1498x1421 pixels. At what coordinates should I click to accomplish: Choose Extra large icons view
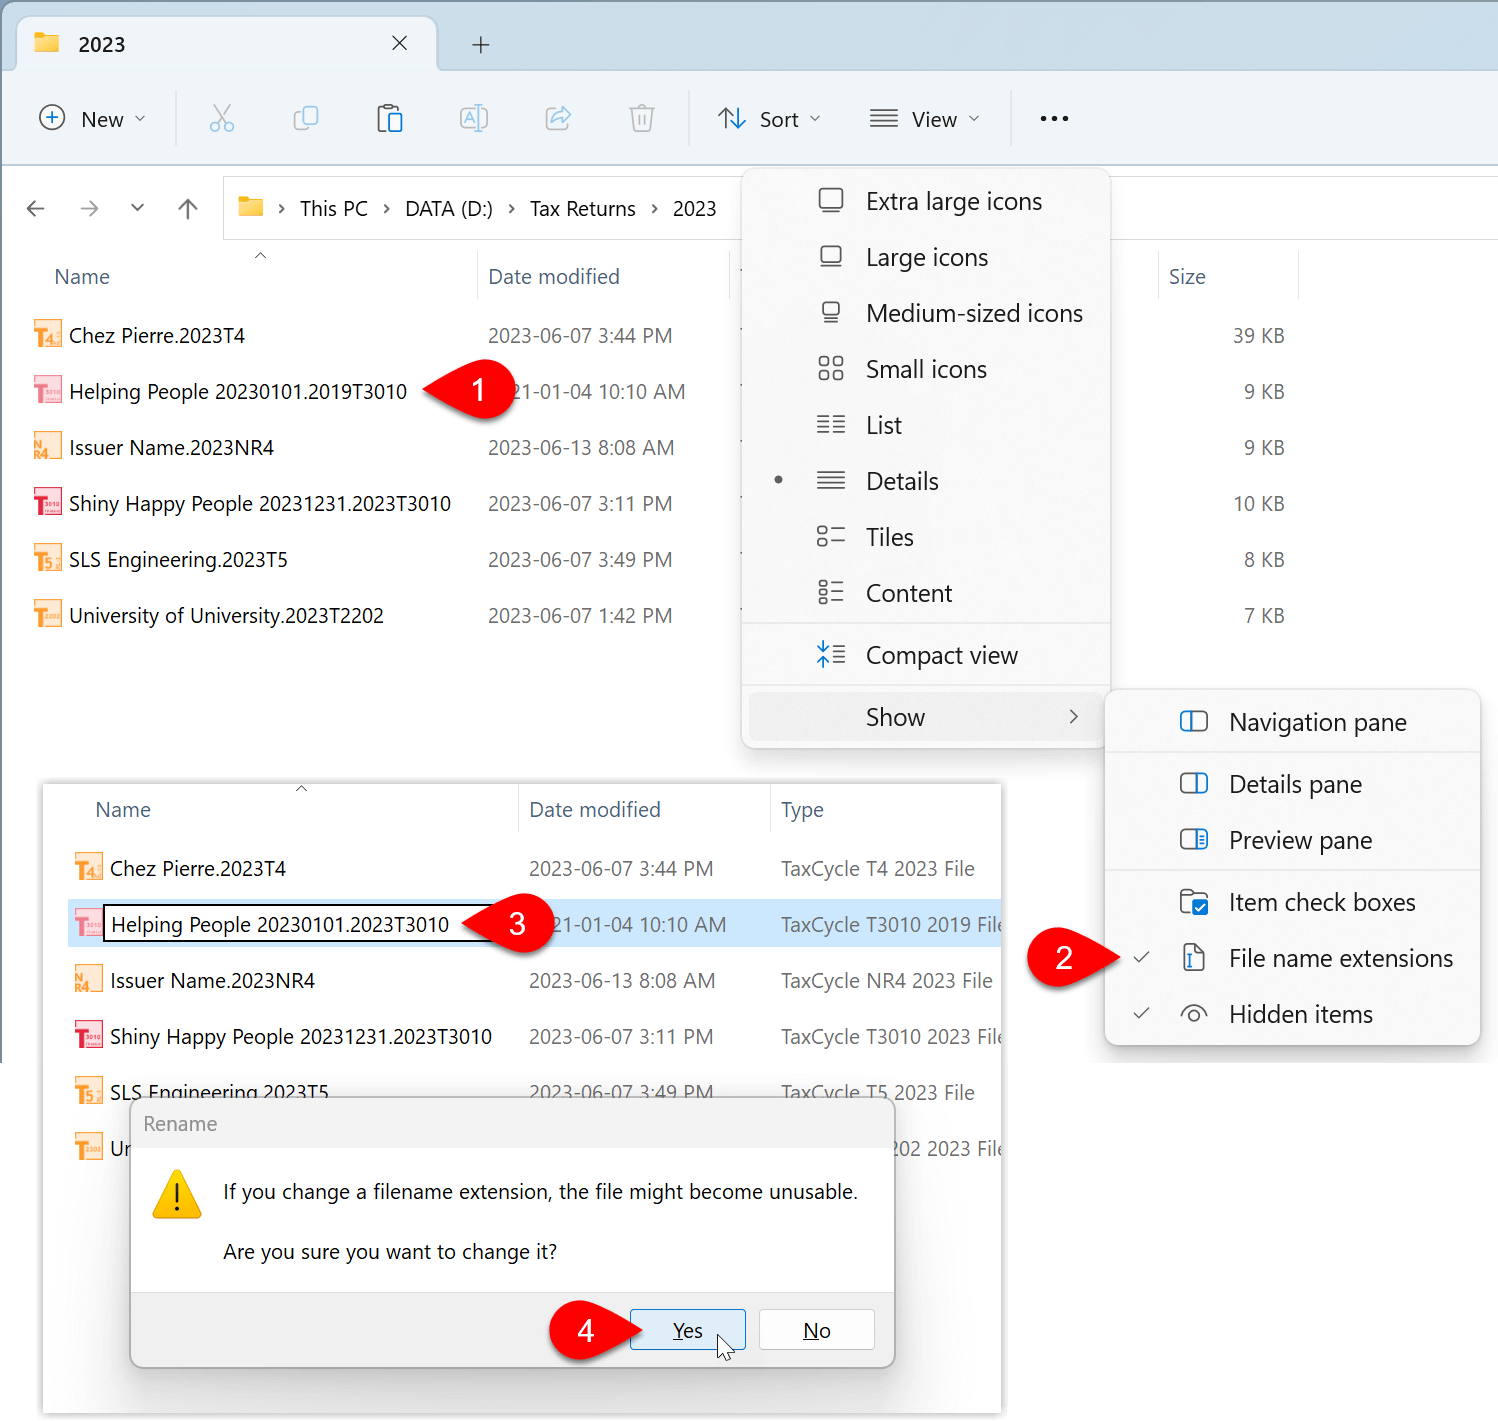coord(926,201)
